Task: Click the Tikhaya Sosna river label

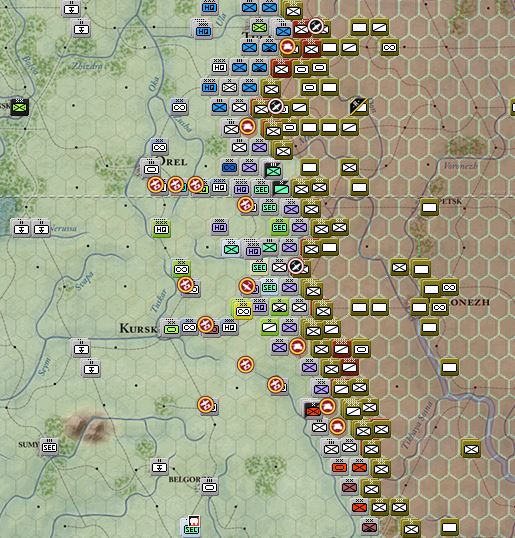Action: coord(418,425)
